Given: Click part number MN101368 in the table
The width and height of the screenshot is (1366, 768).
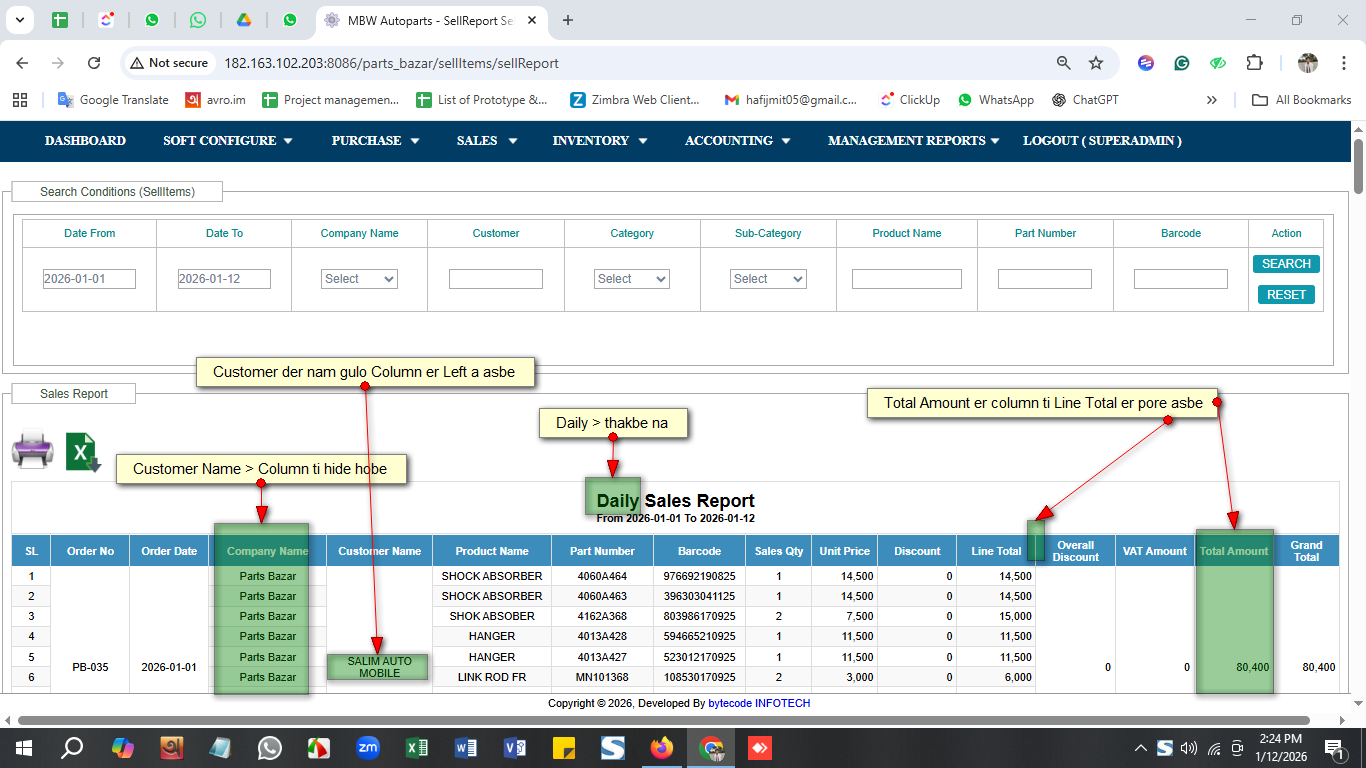Looking at the screenshot, I should tap(603, 677).
